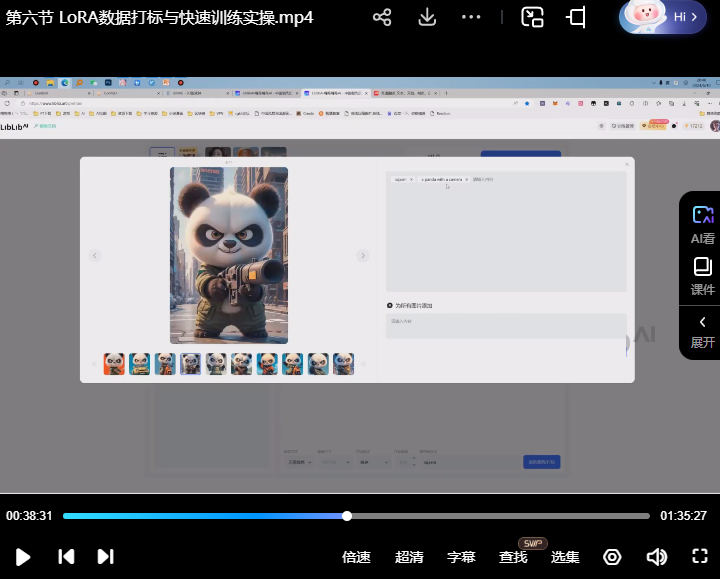The image size is (720, 579).
Task: Toggle the 字幕 subtitles option
Action: pyautogui.click(x=461, y=557)
